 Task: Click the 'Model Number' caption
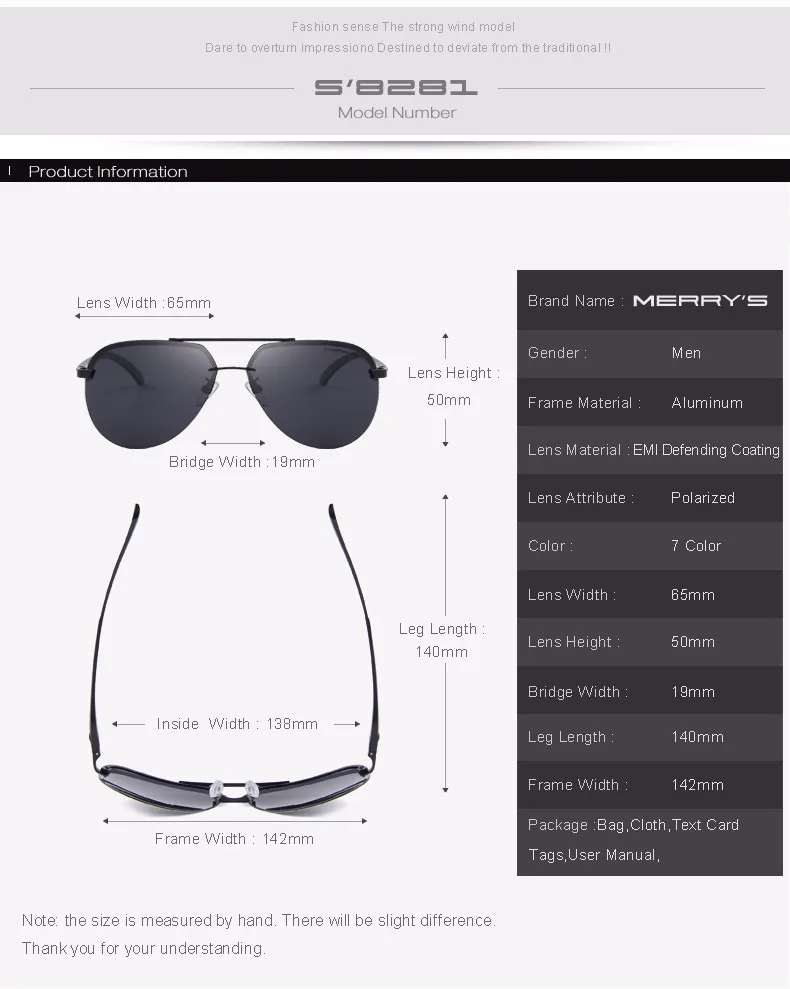pos(397,113)
